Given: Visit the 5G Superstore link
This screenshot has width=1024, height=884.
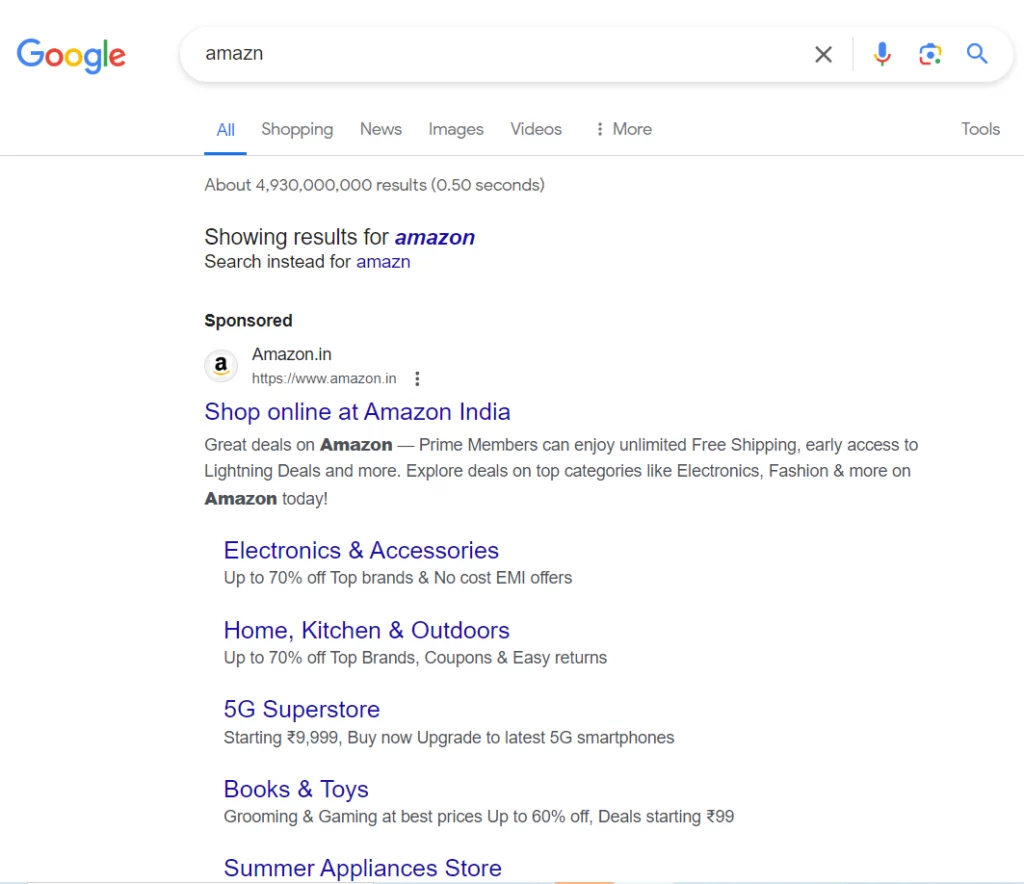Looking at the screenshot, I should pos(302,709).
